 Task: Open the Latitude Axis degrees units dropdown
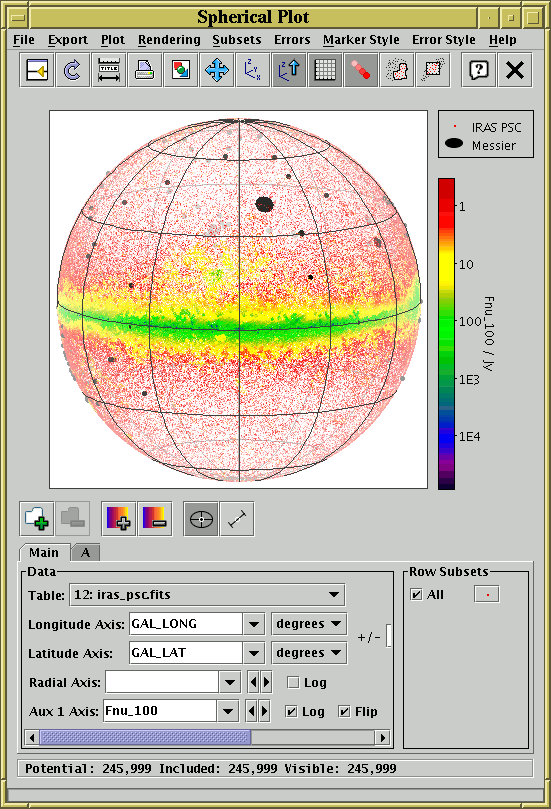tap(310, 653)
